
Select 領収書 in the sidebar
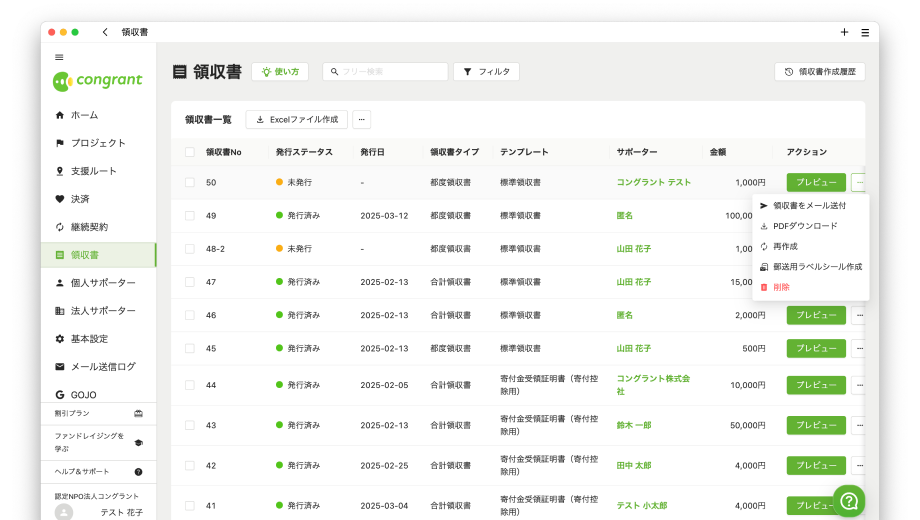click(98, 255)
